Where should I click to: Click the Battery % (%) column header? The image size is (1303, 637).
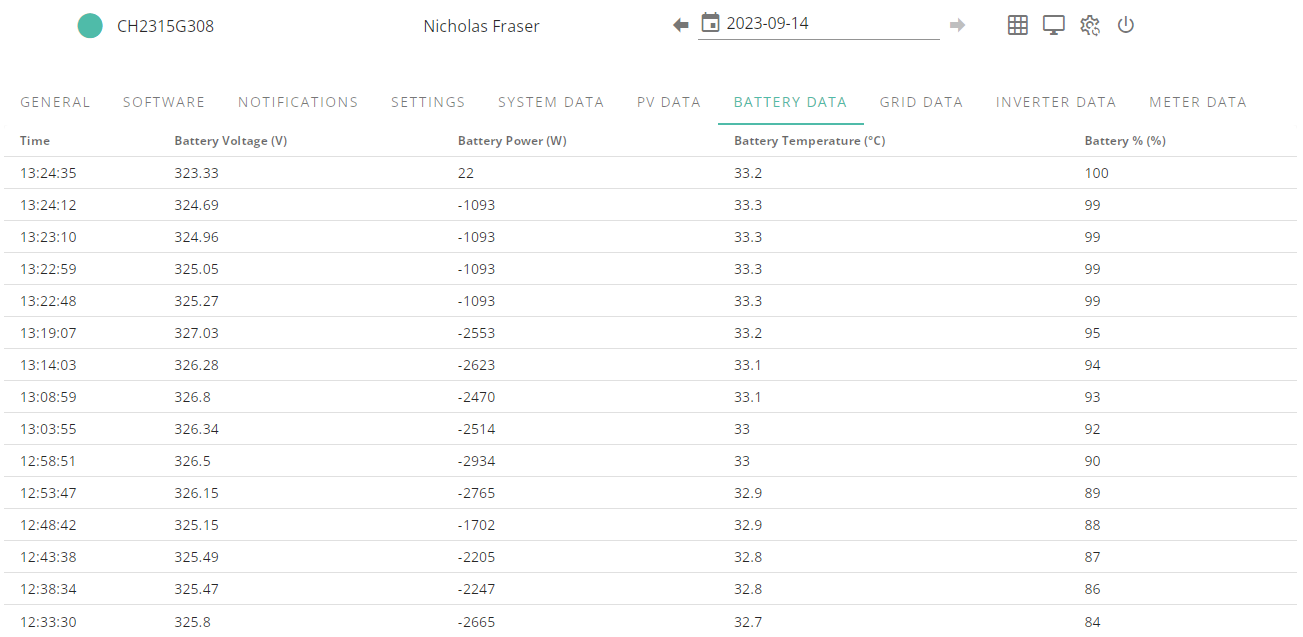1125,141
